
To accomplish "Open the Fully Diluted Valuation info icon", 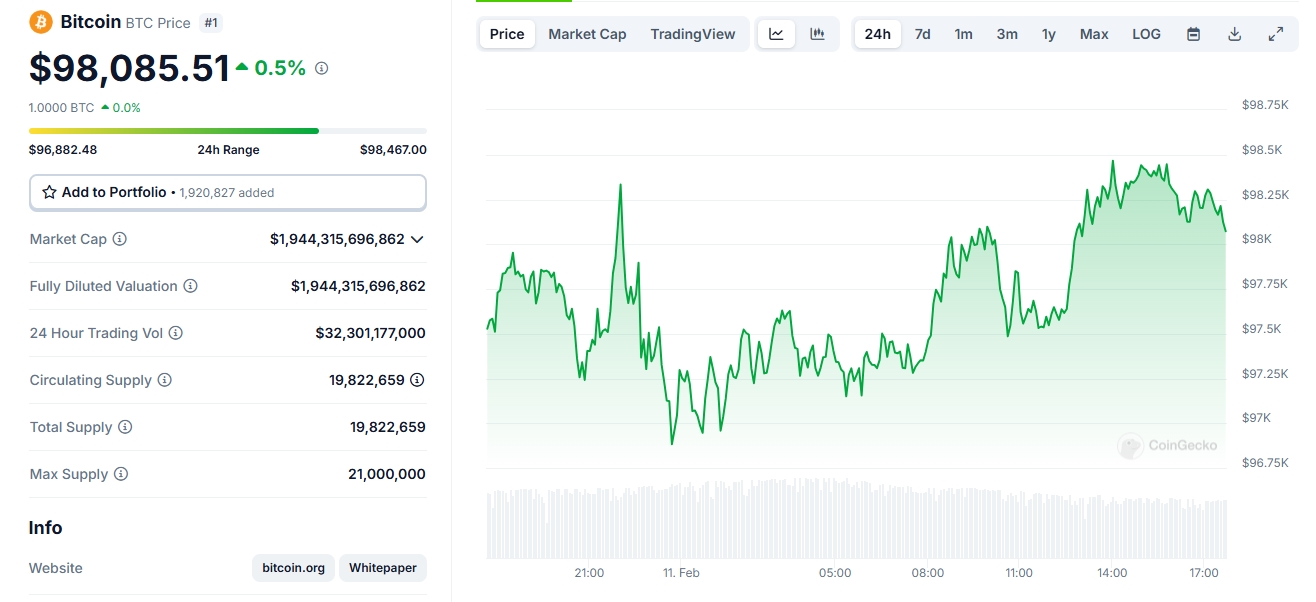I will click(x=190, y=286).
